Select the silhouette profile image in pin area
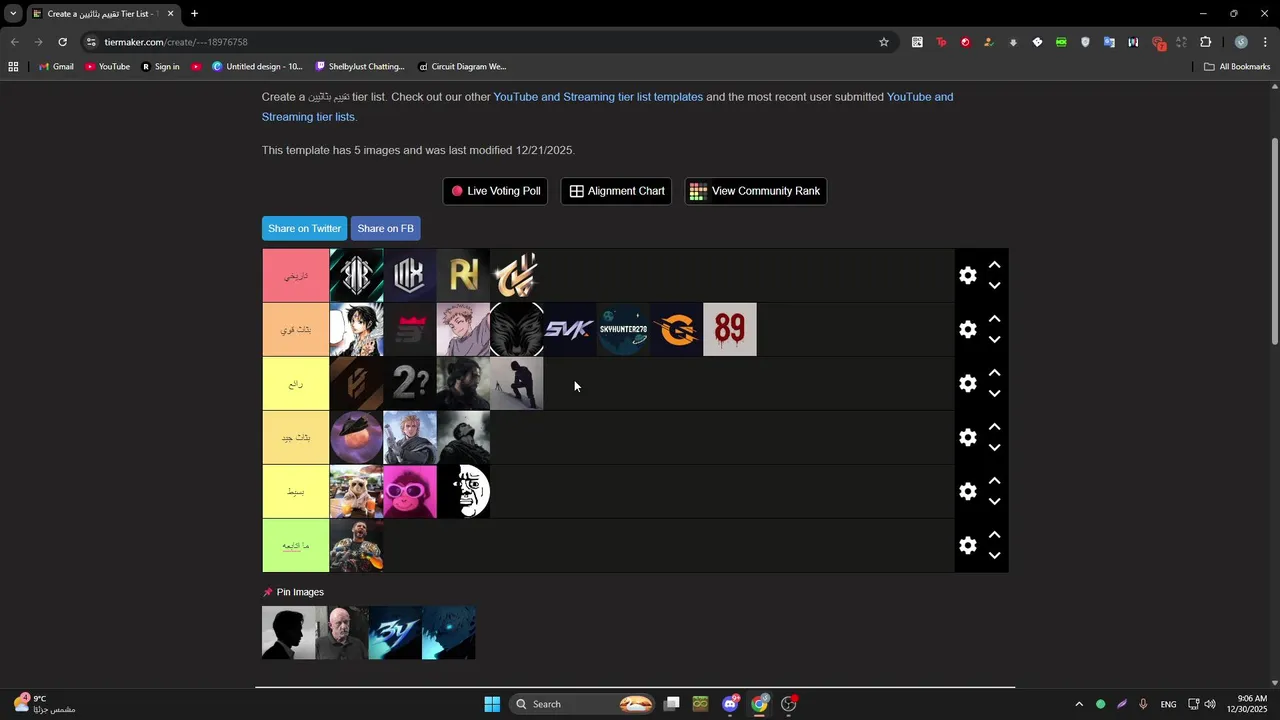Viewport: 1280px width, 720px height. click(288, 632)
